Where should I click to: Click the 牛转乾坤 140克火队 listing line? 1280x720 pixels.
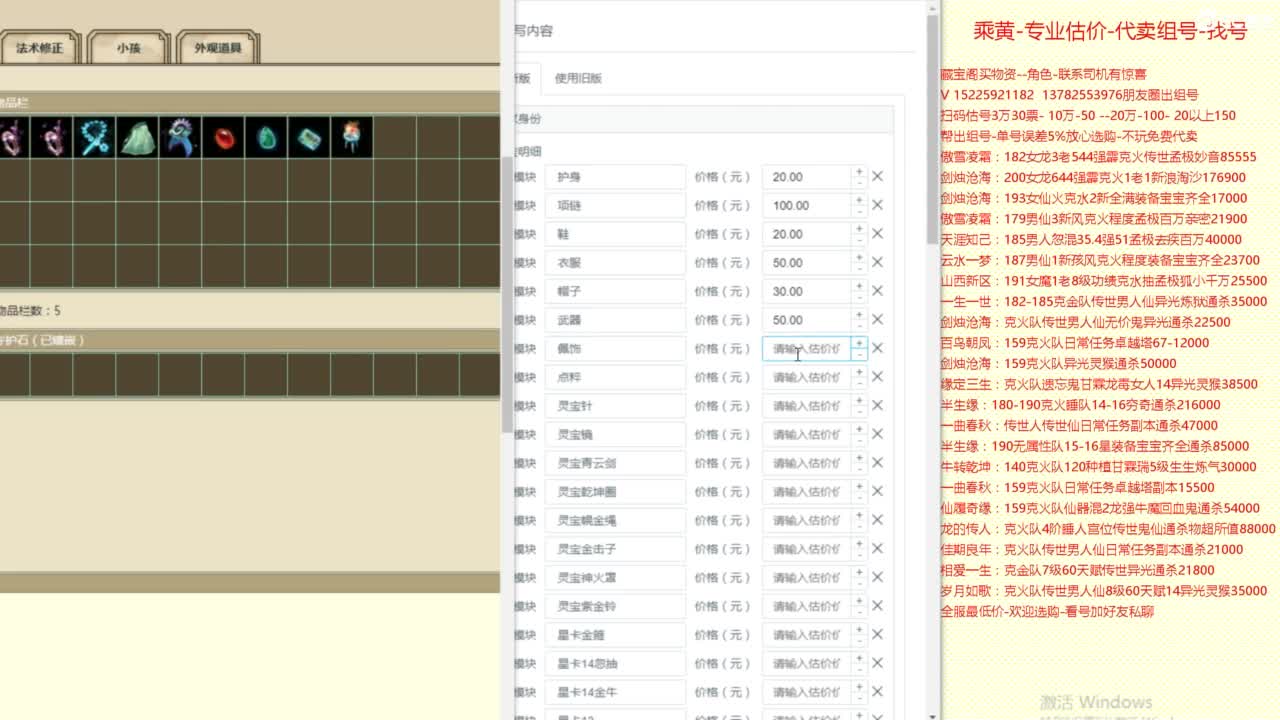tap(1098, 466)
